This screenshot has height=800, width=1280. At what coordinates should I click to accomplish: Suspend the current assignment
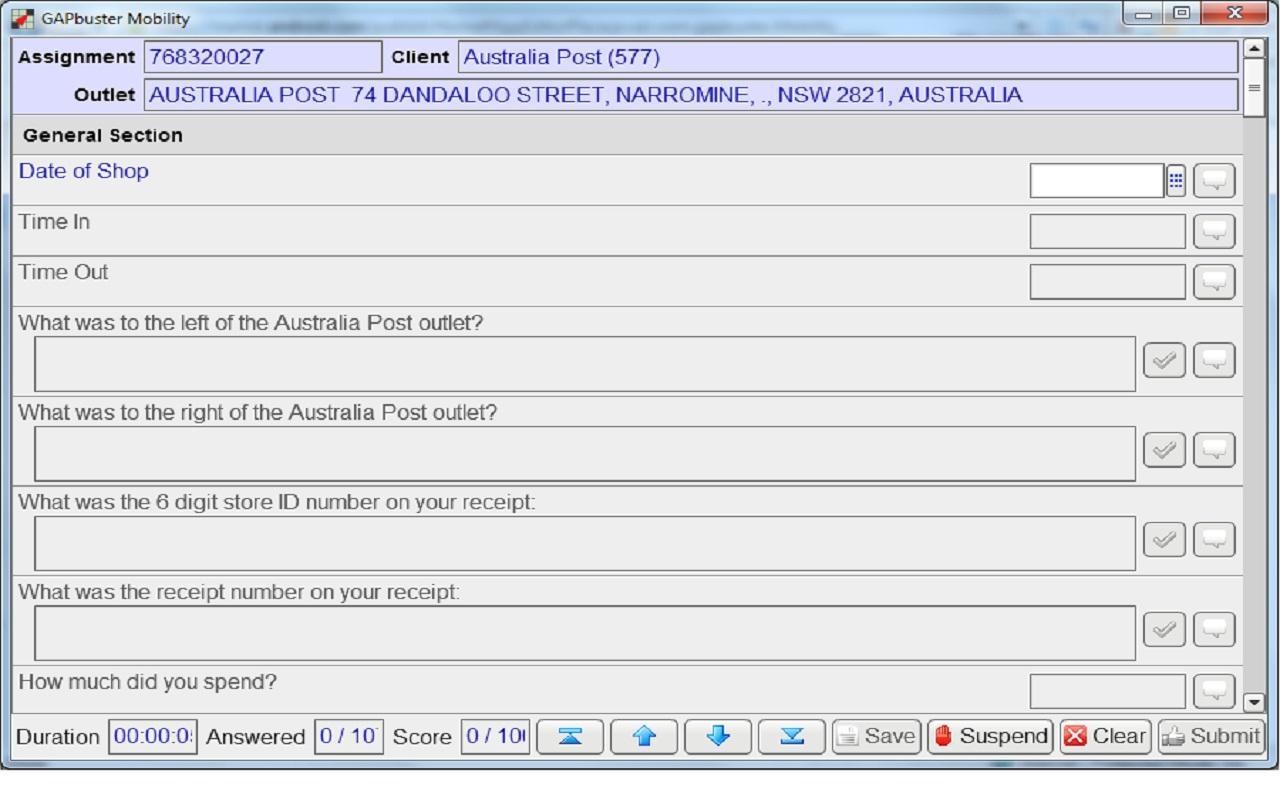[x=990, y=737]
